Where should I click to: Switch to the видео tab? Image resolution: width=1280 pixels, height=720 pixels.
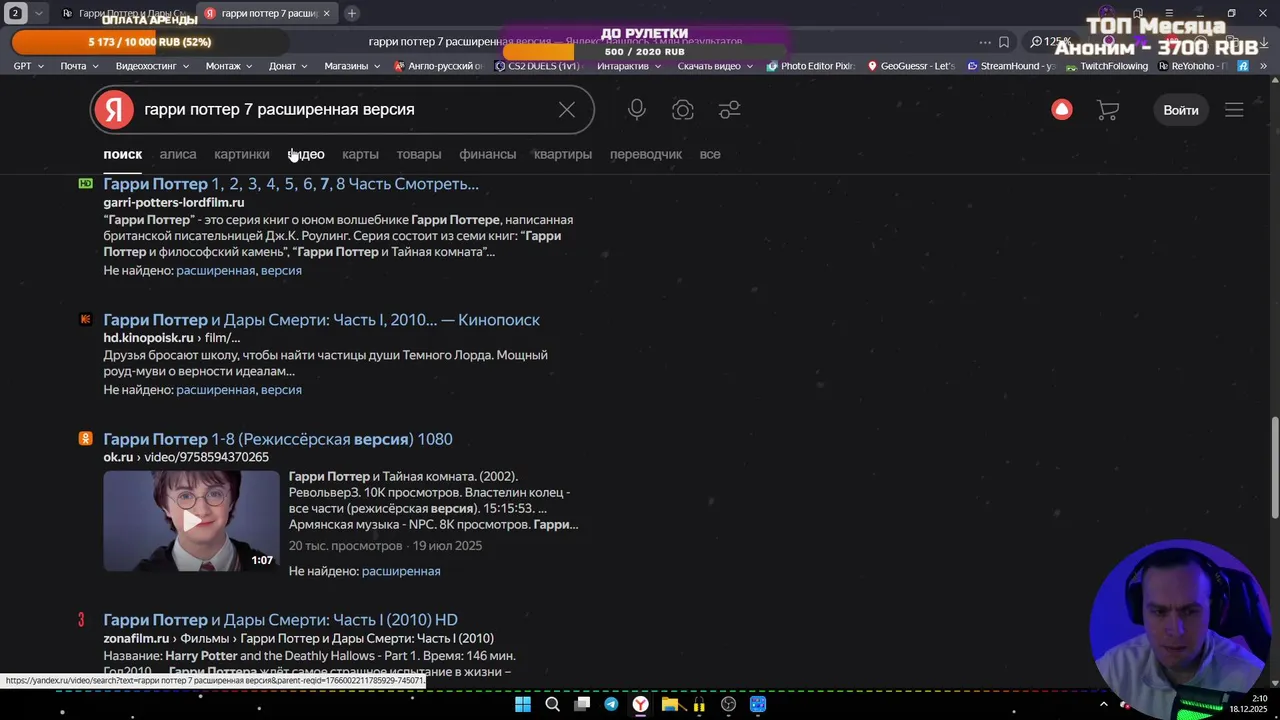306,154
